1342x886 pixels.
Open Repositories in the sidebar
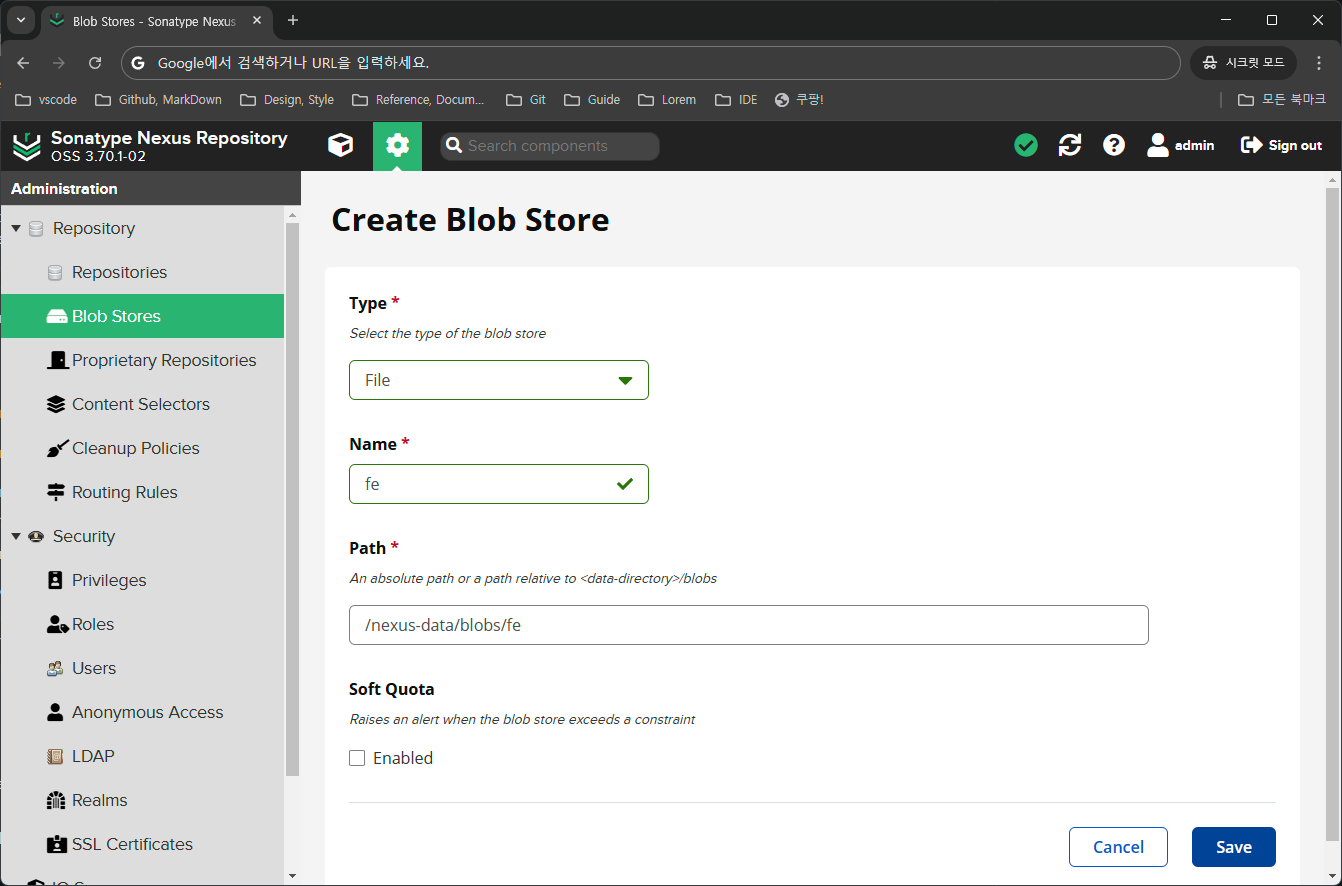142,272
